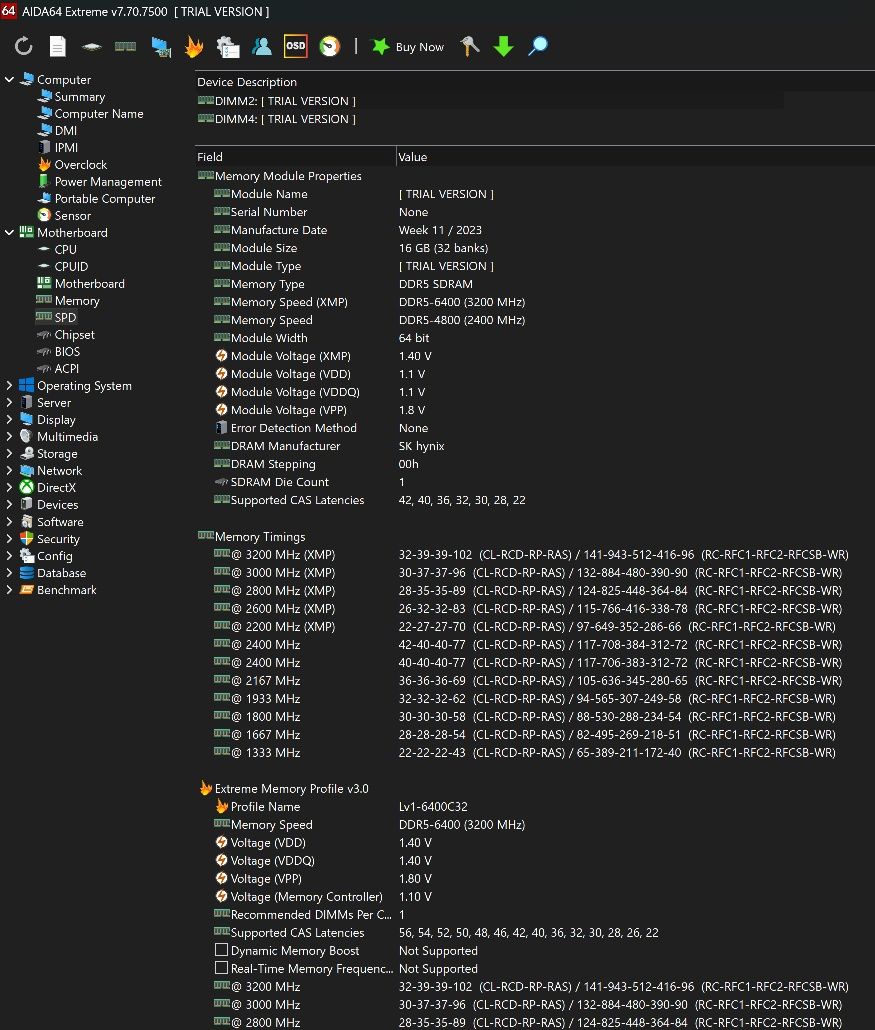Expand the Security tree node
Viewport: 875px width, 1030px height.
(x=9, y=539)
